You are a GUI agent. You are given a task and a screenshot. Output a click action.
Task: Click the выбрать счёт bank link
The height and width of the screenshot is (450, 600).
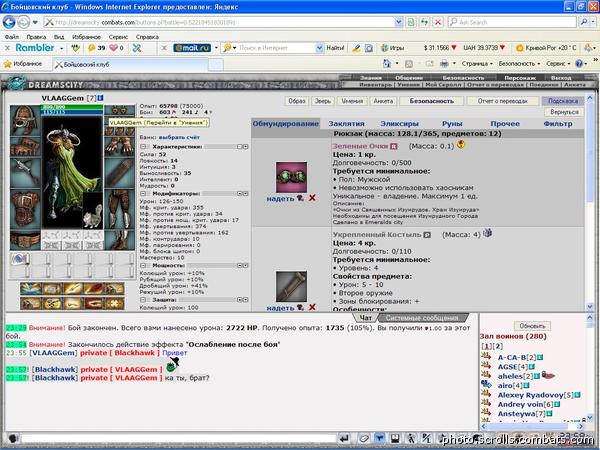click(x=179, y=137)
